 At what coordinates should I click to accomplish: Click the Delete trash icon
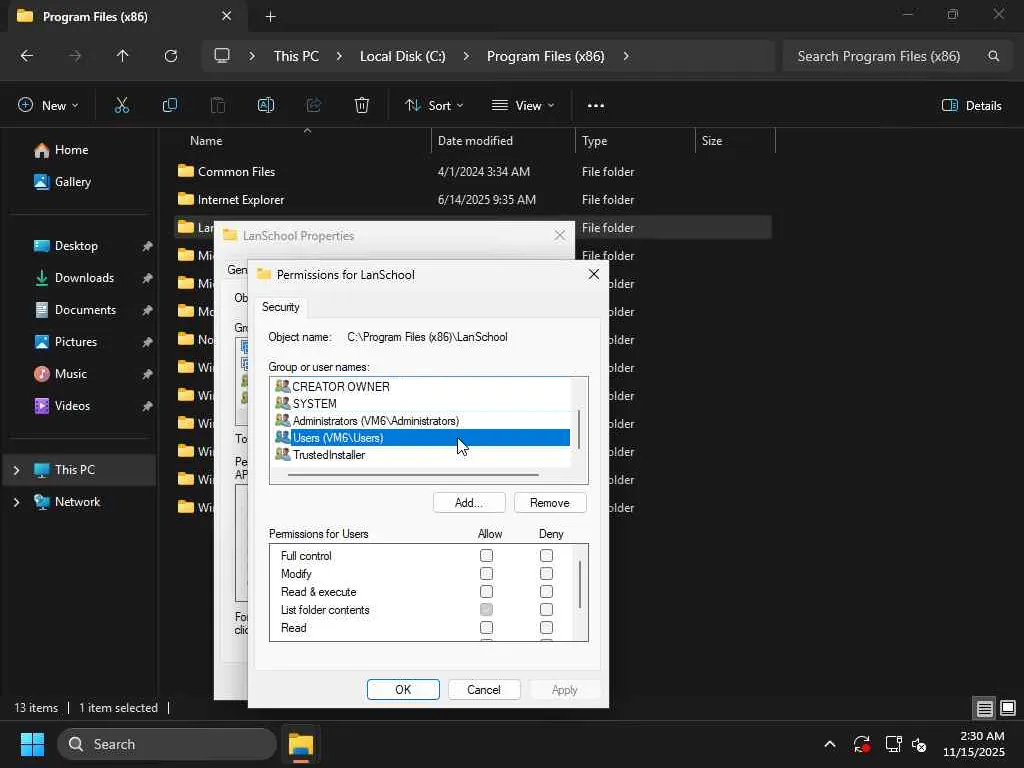click(x=362, y=105)
